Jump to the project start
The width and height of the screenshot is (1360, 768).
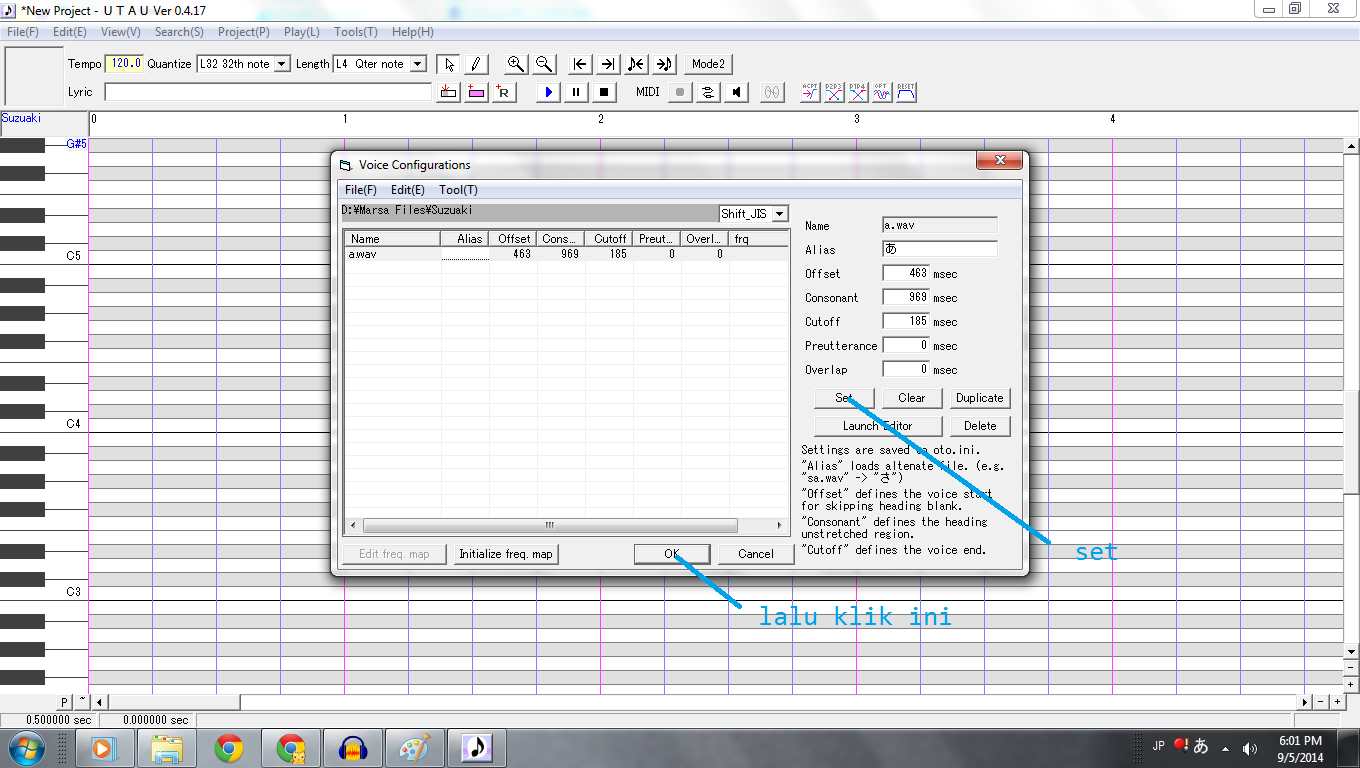click(578, 63)
